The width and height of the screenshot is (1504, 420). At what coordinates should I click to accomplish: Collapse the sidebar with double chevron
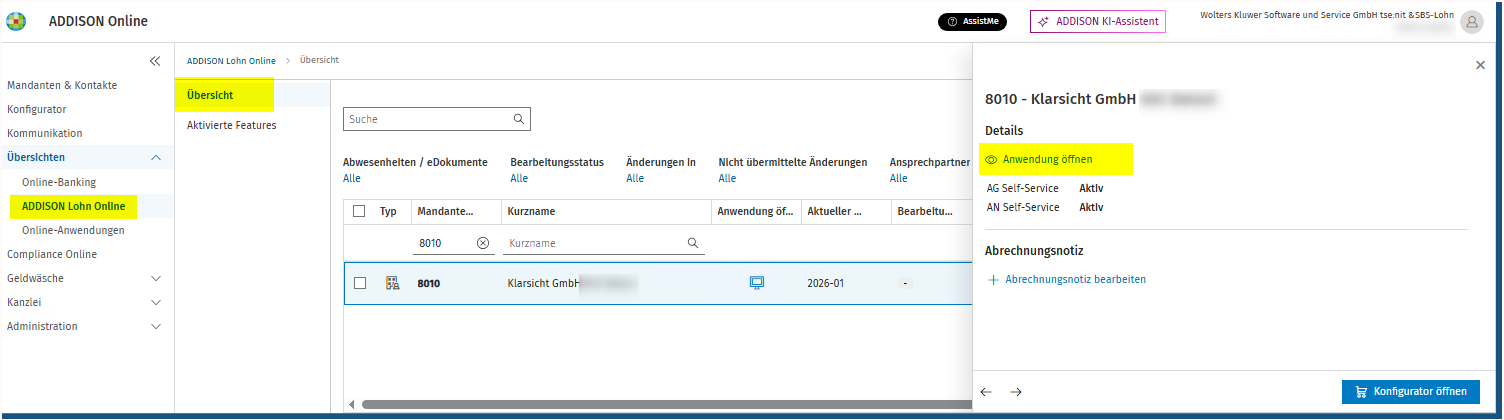click(x=155, y=61)
